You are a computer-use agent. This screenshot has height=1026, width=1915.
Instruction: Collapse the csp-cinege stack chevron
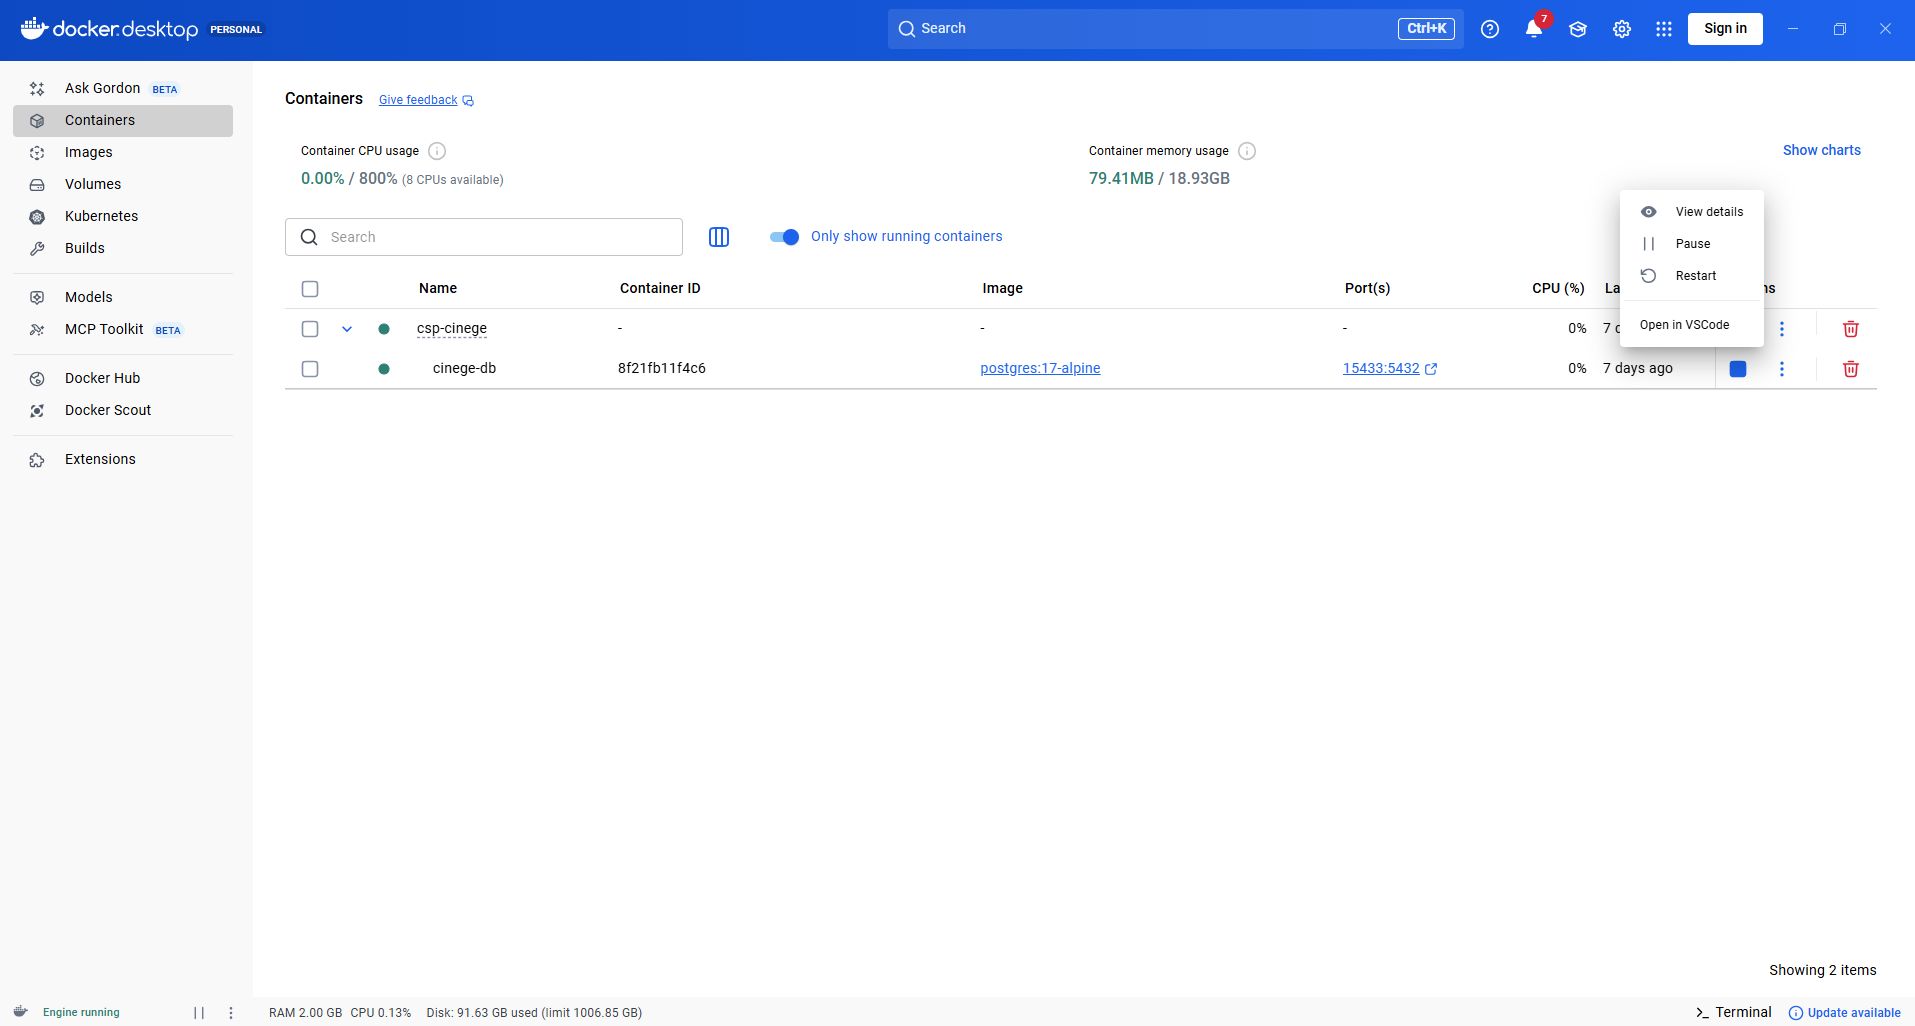click(x=347, y=329)
